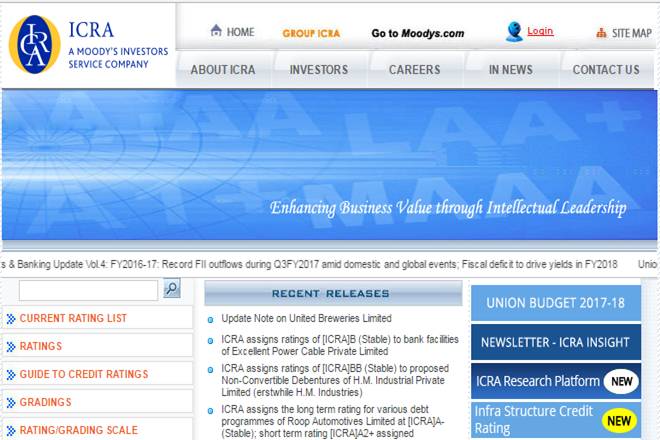Expand Guide to Credit Ratings sidebar item

click(x=84, y=374)
